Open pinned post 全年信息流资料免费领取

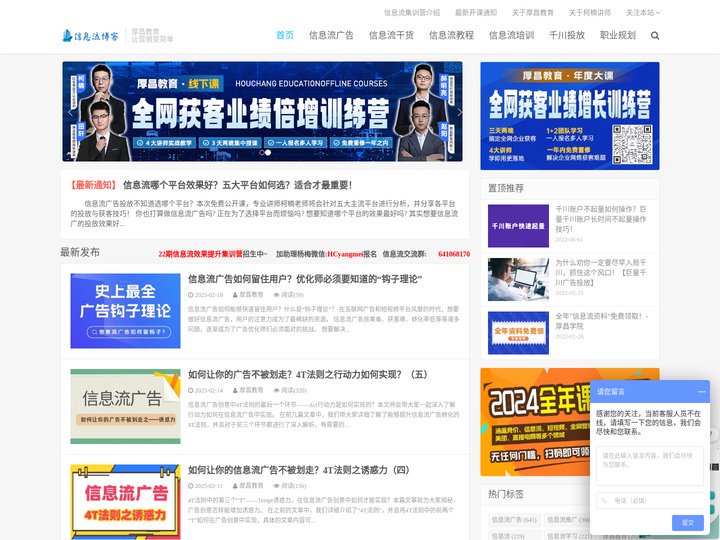tap(602, 321)
